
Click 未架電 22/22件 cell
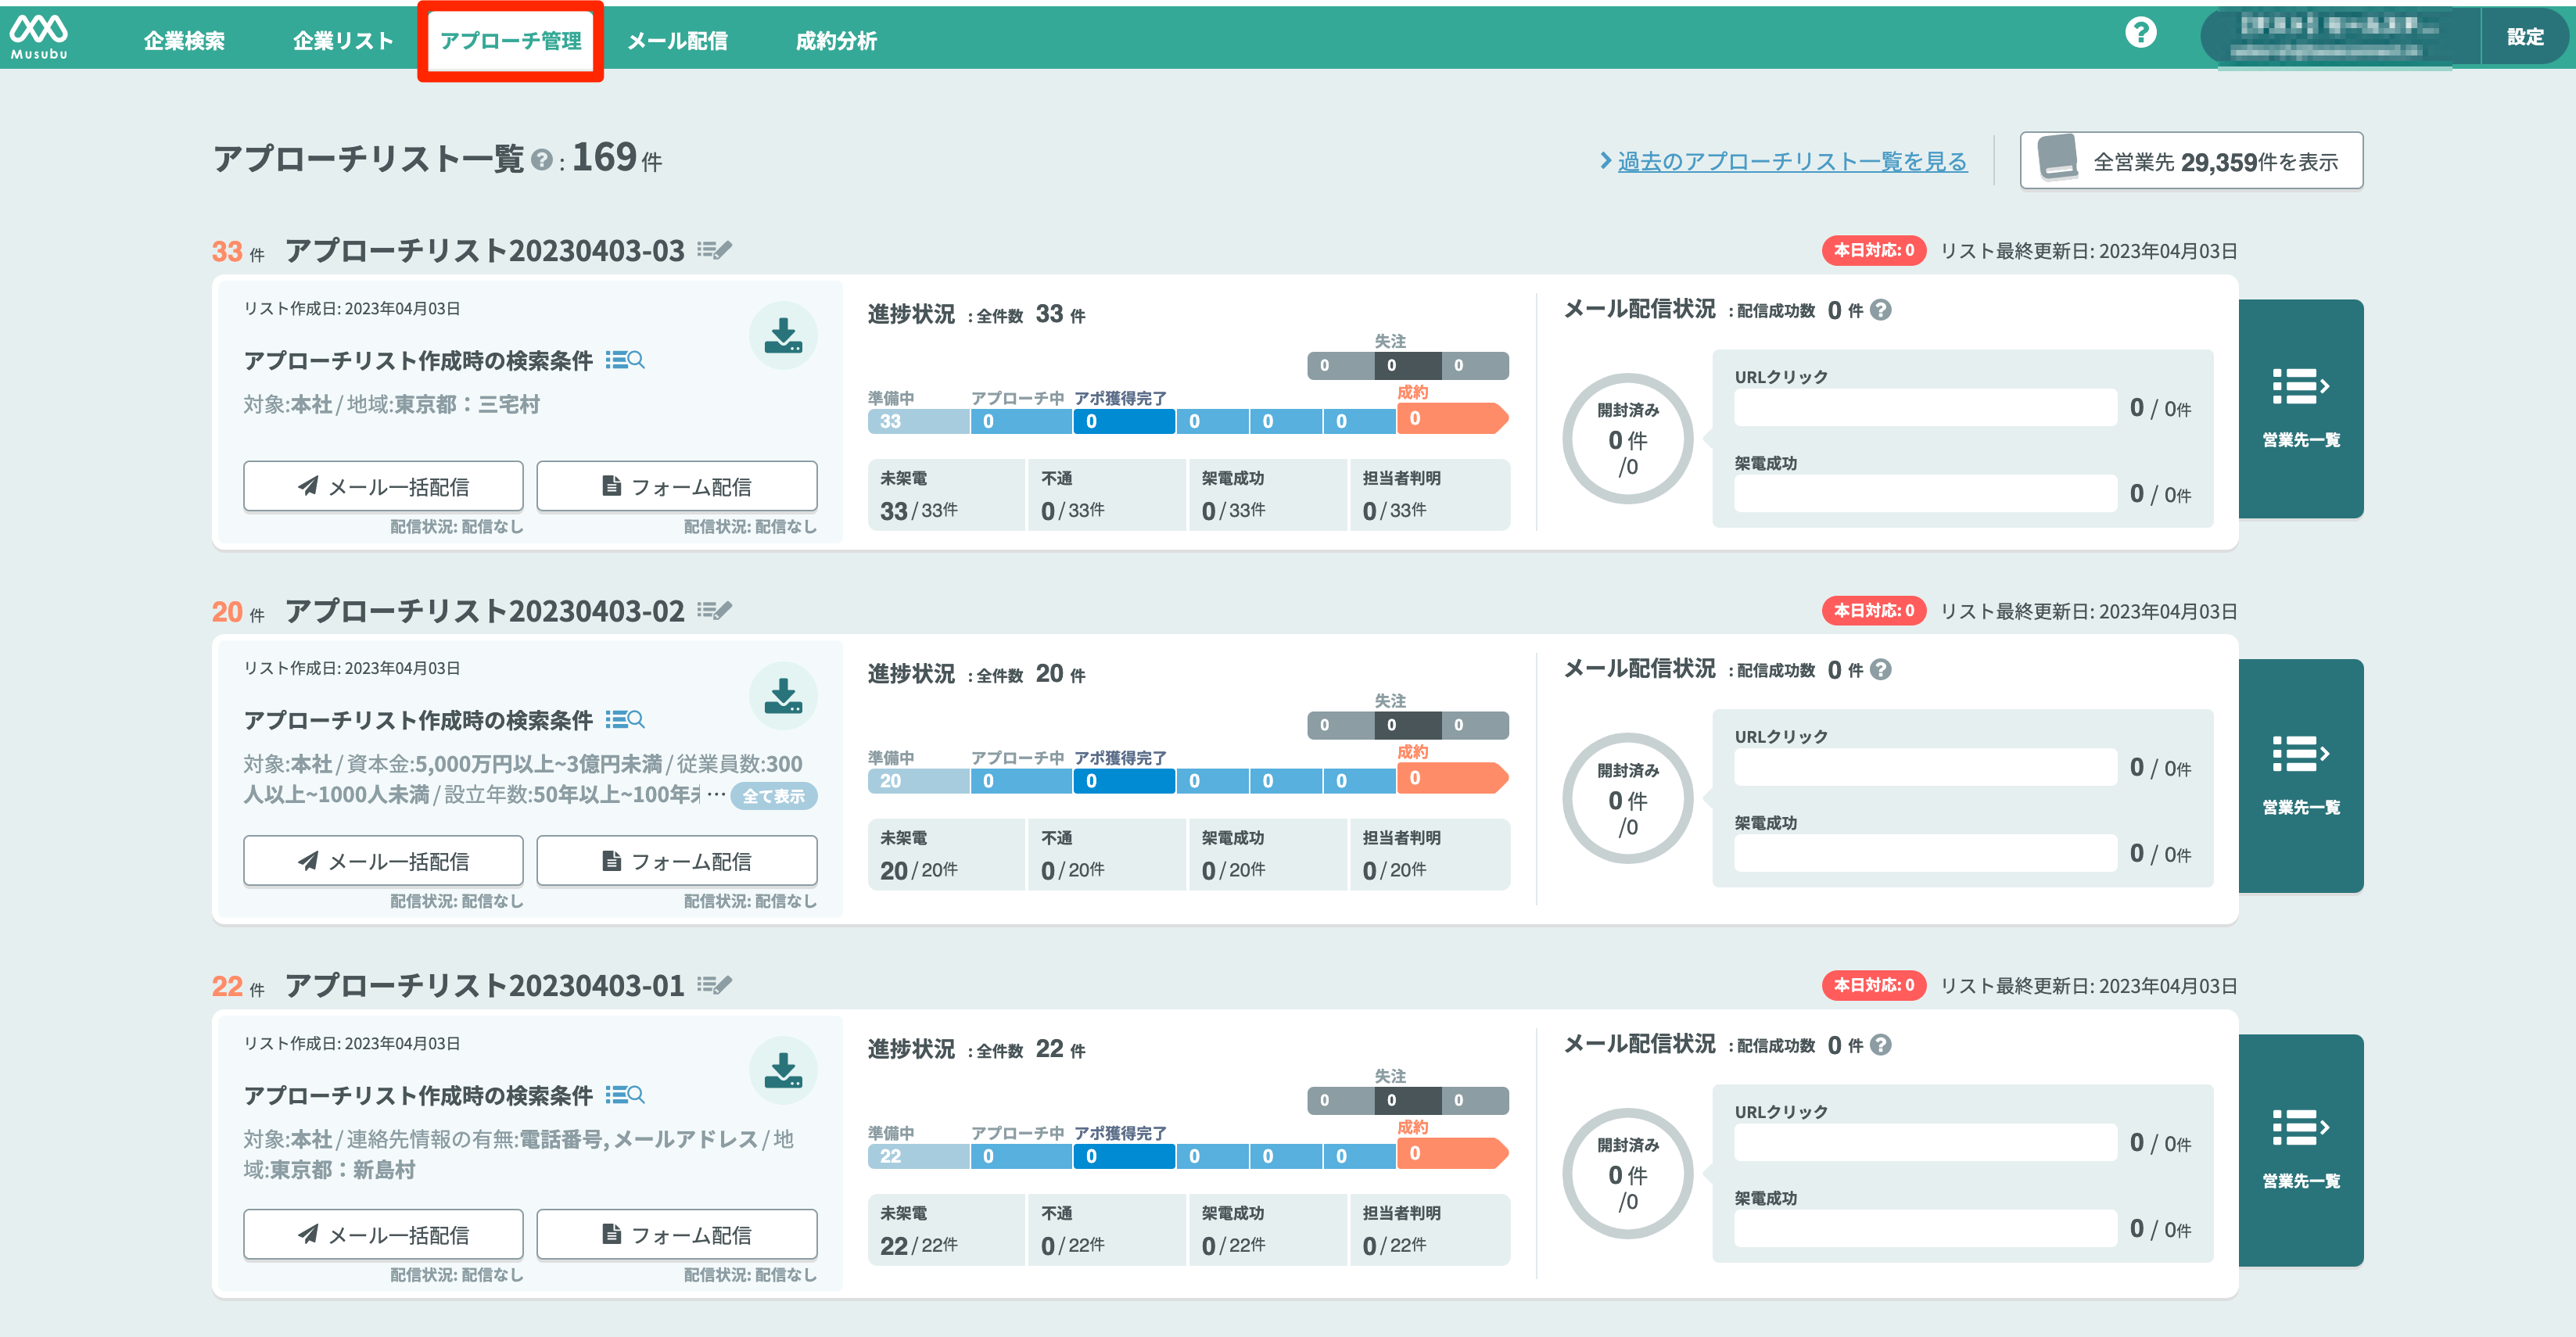[946, 1230]
